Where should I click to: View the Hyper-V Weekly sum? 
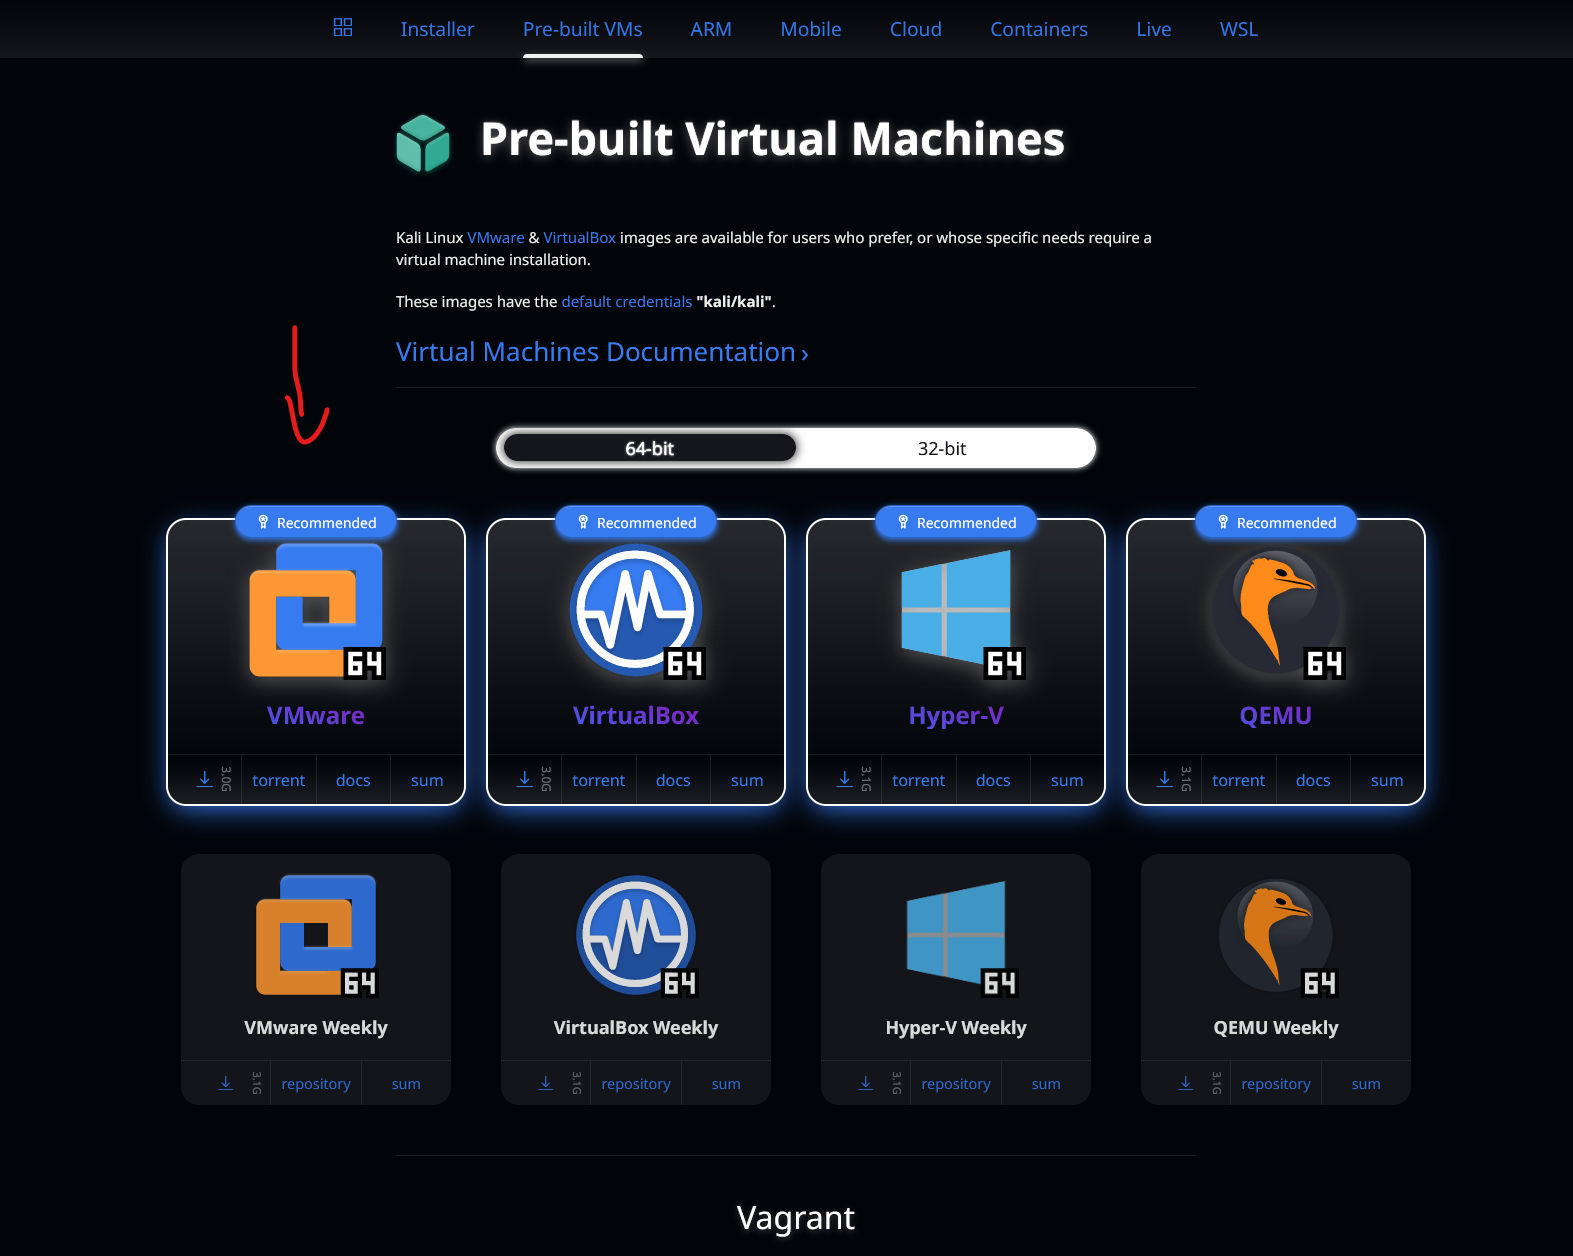[x=1046, y=1084]
